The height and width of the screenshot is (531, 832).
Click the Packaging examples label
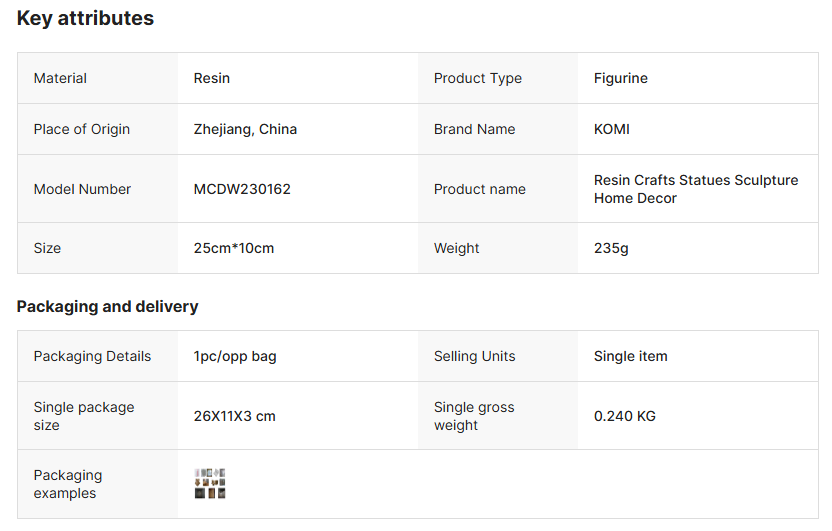[x=68, y=484]
